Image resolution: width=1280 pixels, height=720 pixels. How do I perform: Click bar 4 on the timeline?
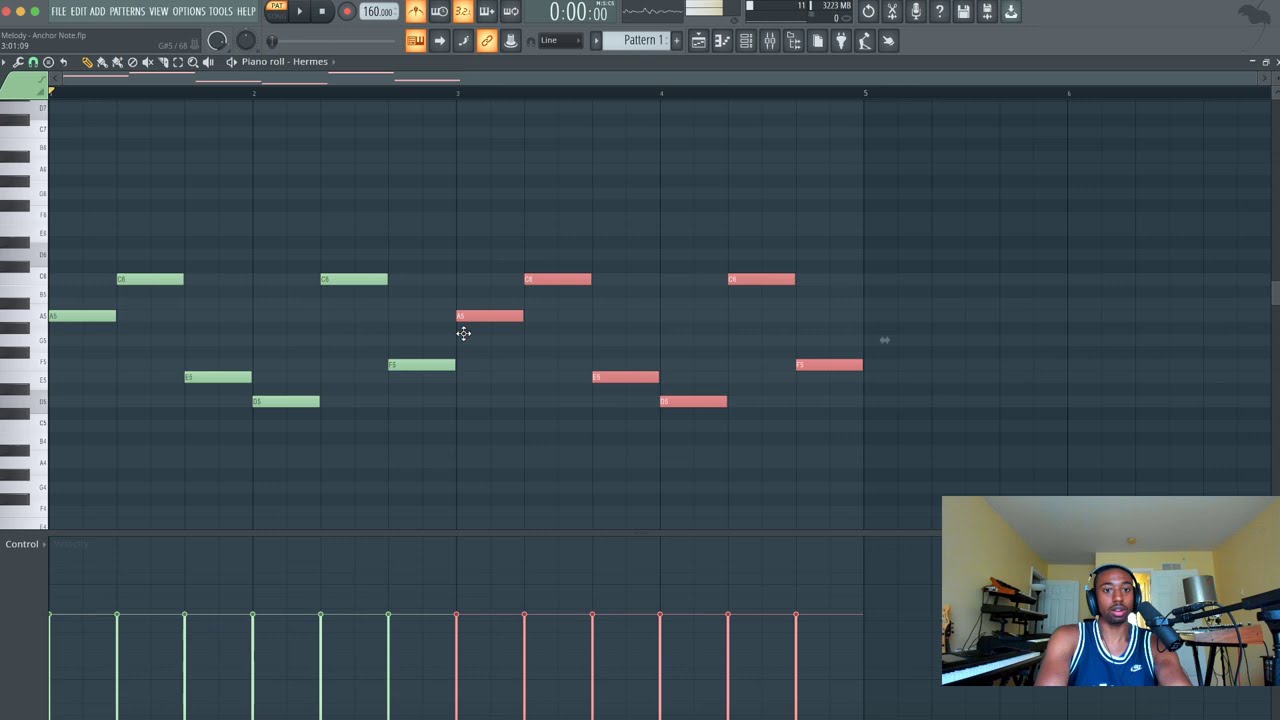pyautogui.click(x=661, y=93)
